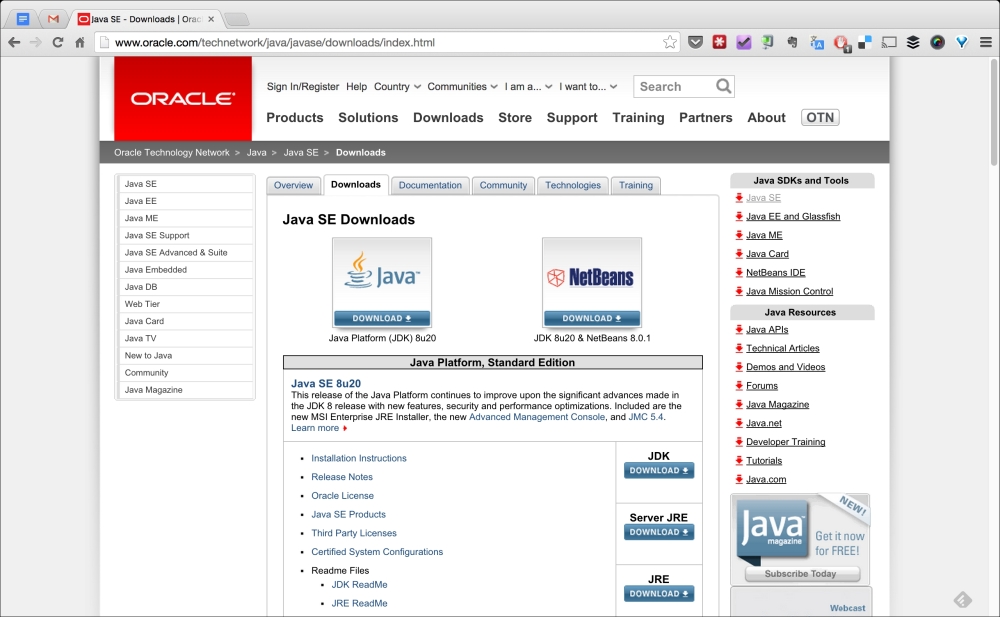Open the Delicious bookmarks extension icon
1000x617 pixels.
(865, 43)
